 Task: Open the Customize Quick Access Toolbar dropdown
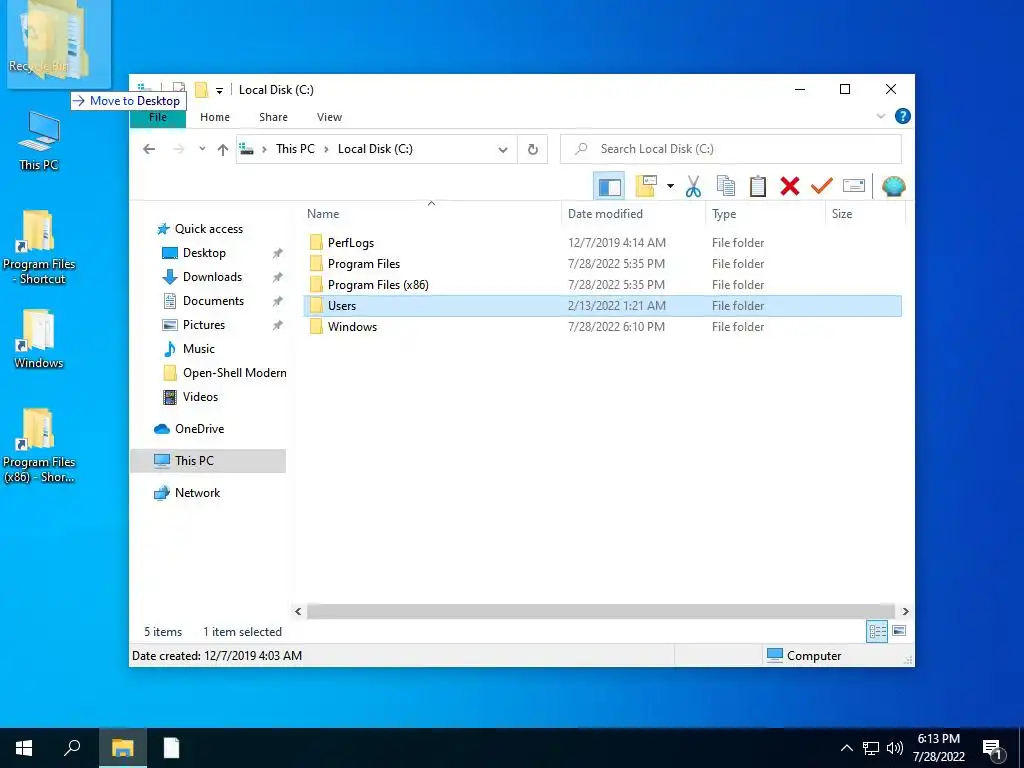(219, 91)
